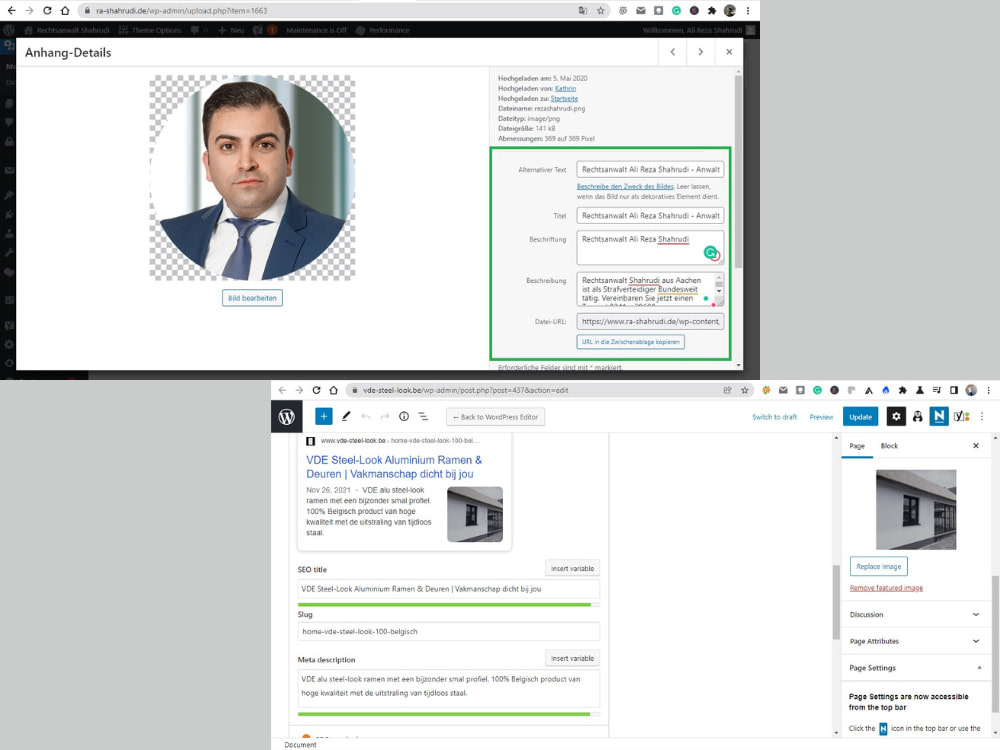The height and width of the screenshot is (750, 1000).
Task: Click the VDE Steel-Look snippet preview title
Action: (394, 467)
